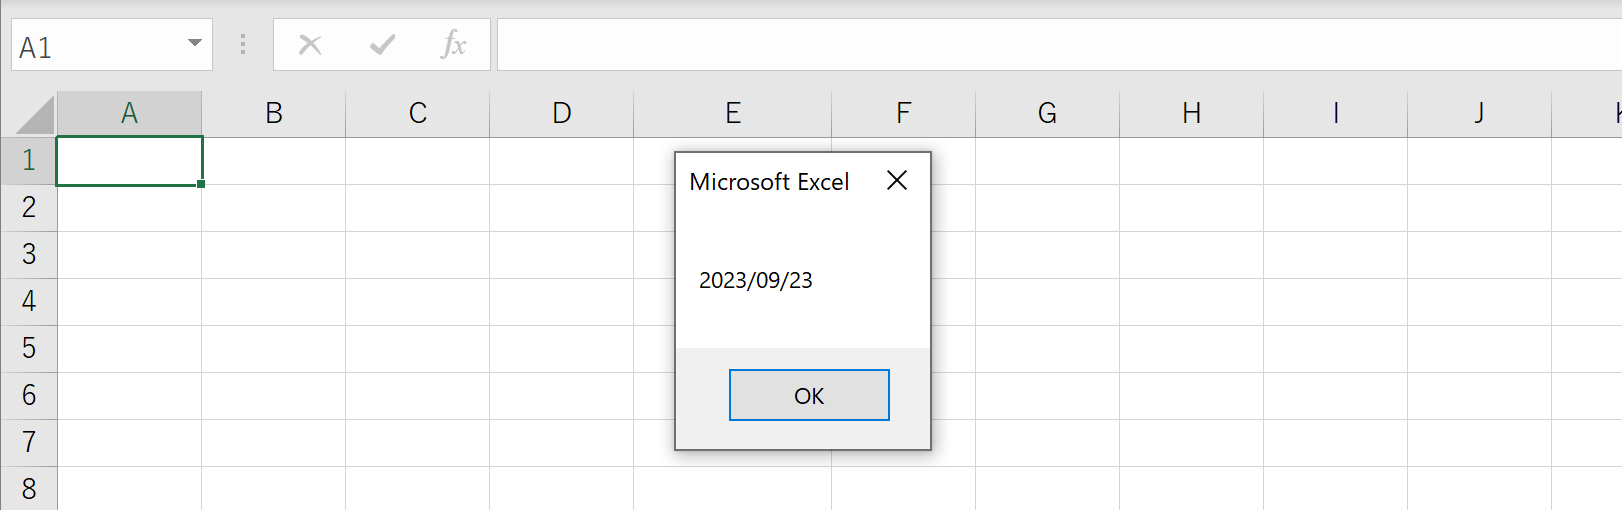Click the 2023/09/23 message text
The image size is (1622, 510).
(x=756, y=281)
